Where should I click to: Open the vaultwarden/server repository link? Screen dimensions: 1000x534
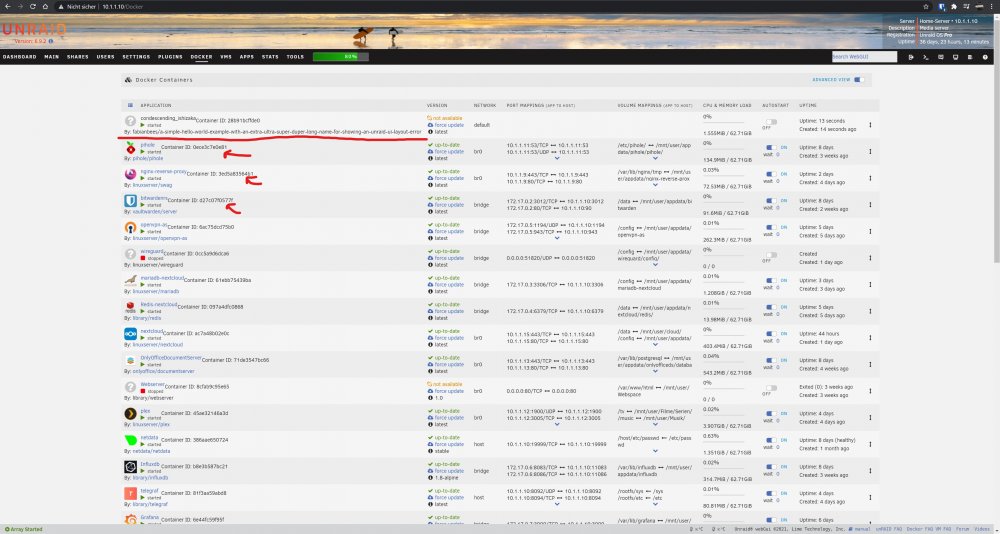tap(155, 211)
